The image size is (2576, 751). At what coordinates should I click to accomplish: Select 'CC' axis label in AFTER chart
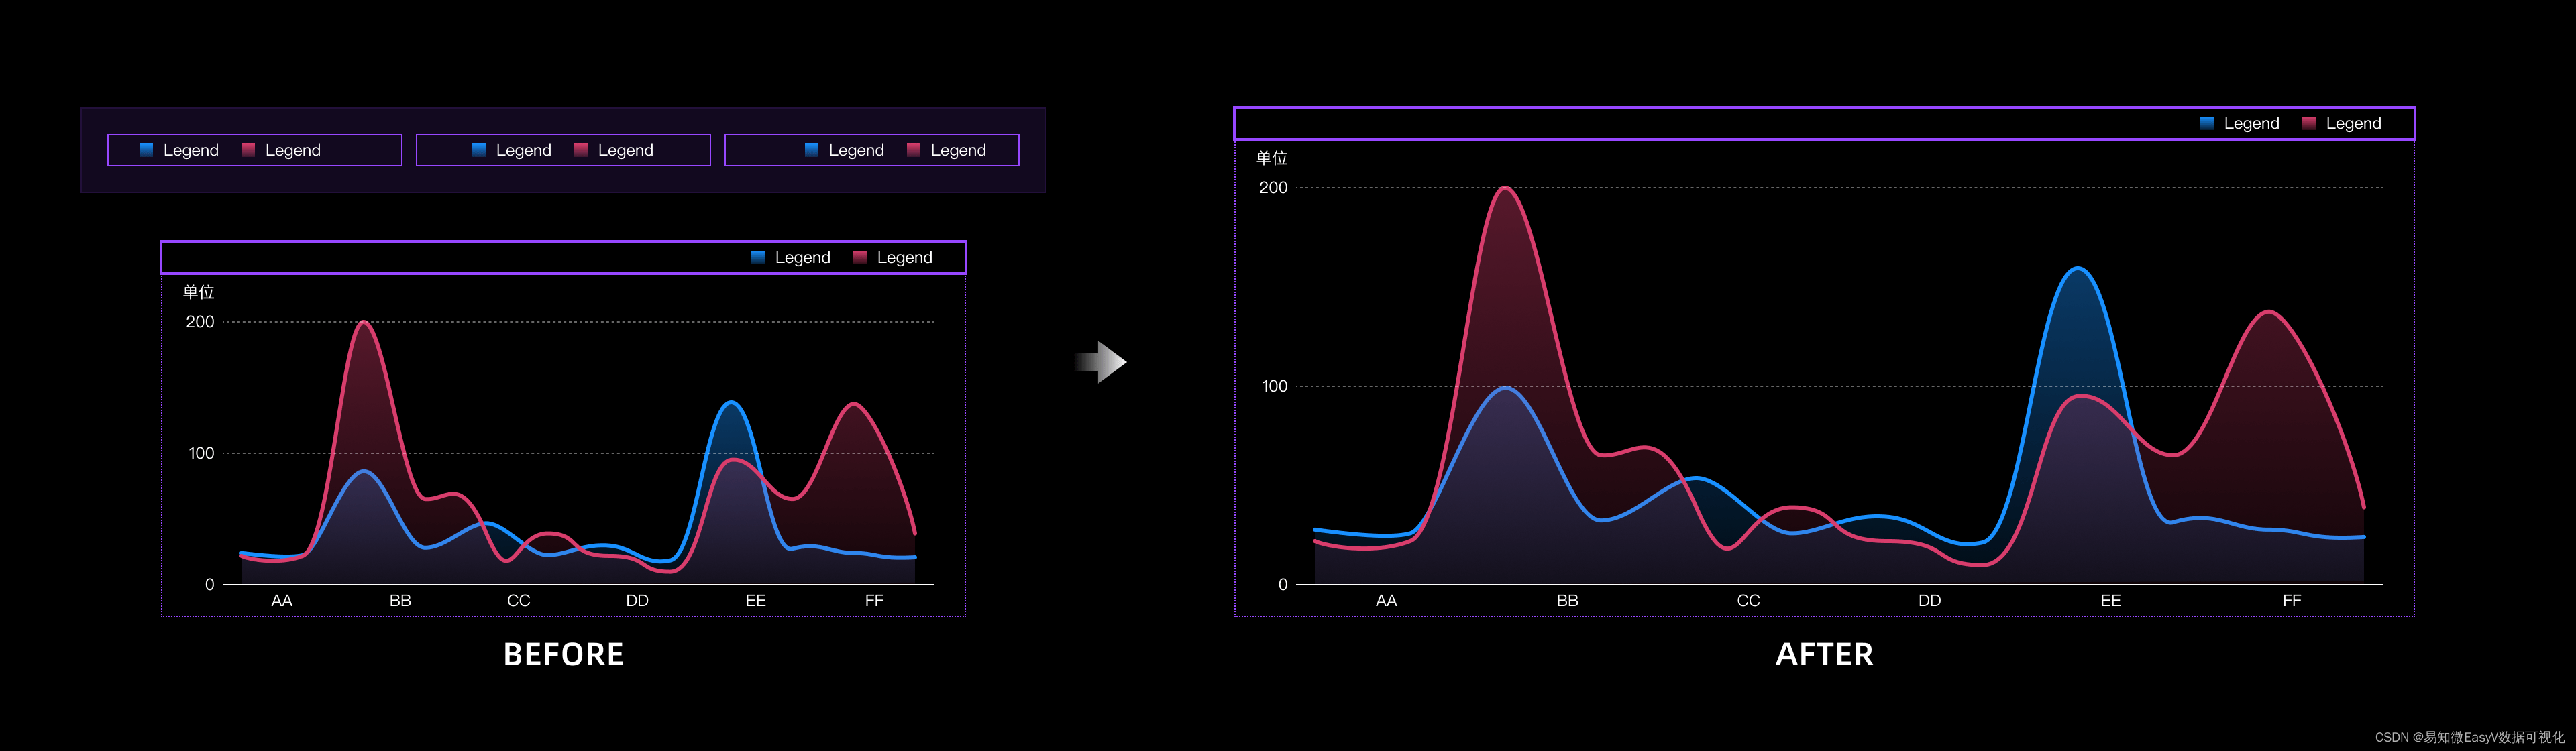tap(1748, 600)
